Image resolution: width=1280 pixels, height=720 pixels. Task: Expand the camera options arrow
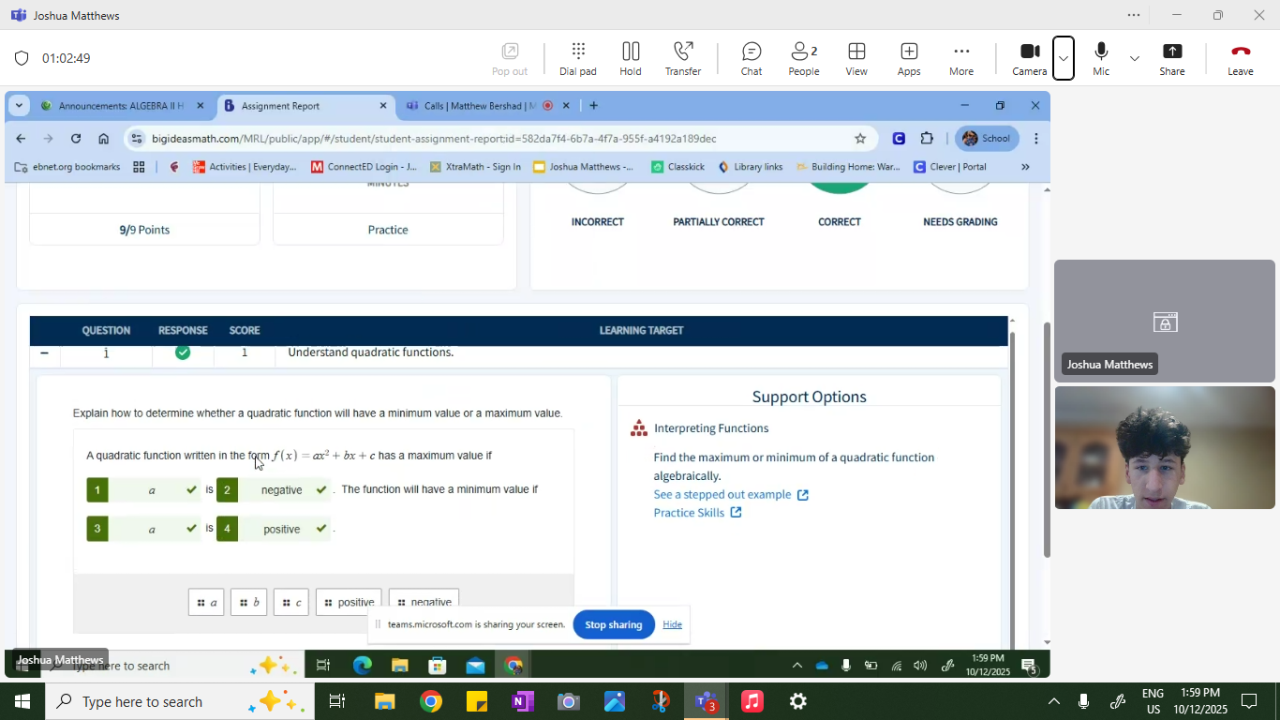tap(1063, 59)
